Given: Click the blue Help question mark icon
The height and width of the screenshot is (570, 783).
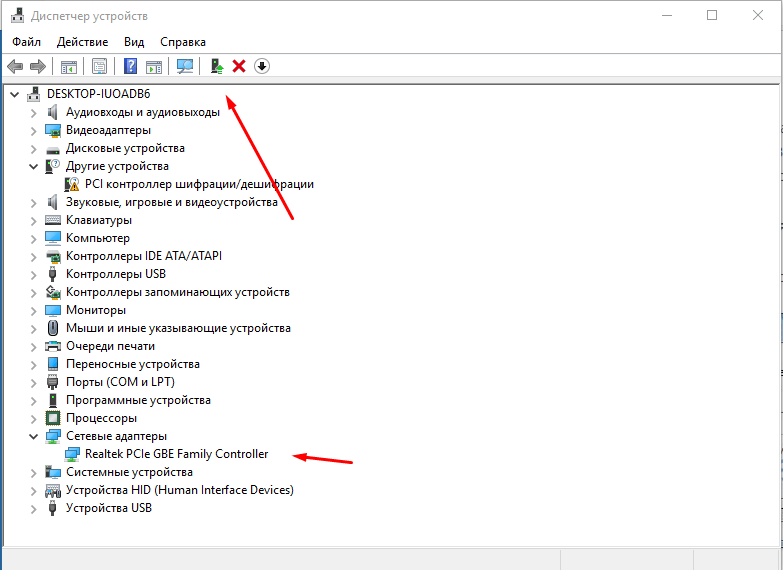Looking at the screenshot, I should point(130,66).
